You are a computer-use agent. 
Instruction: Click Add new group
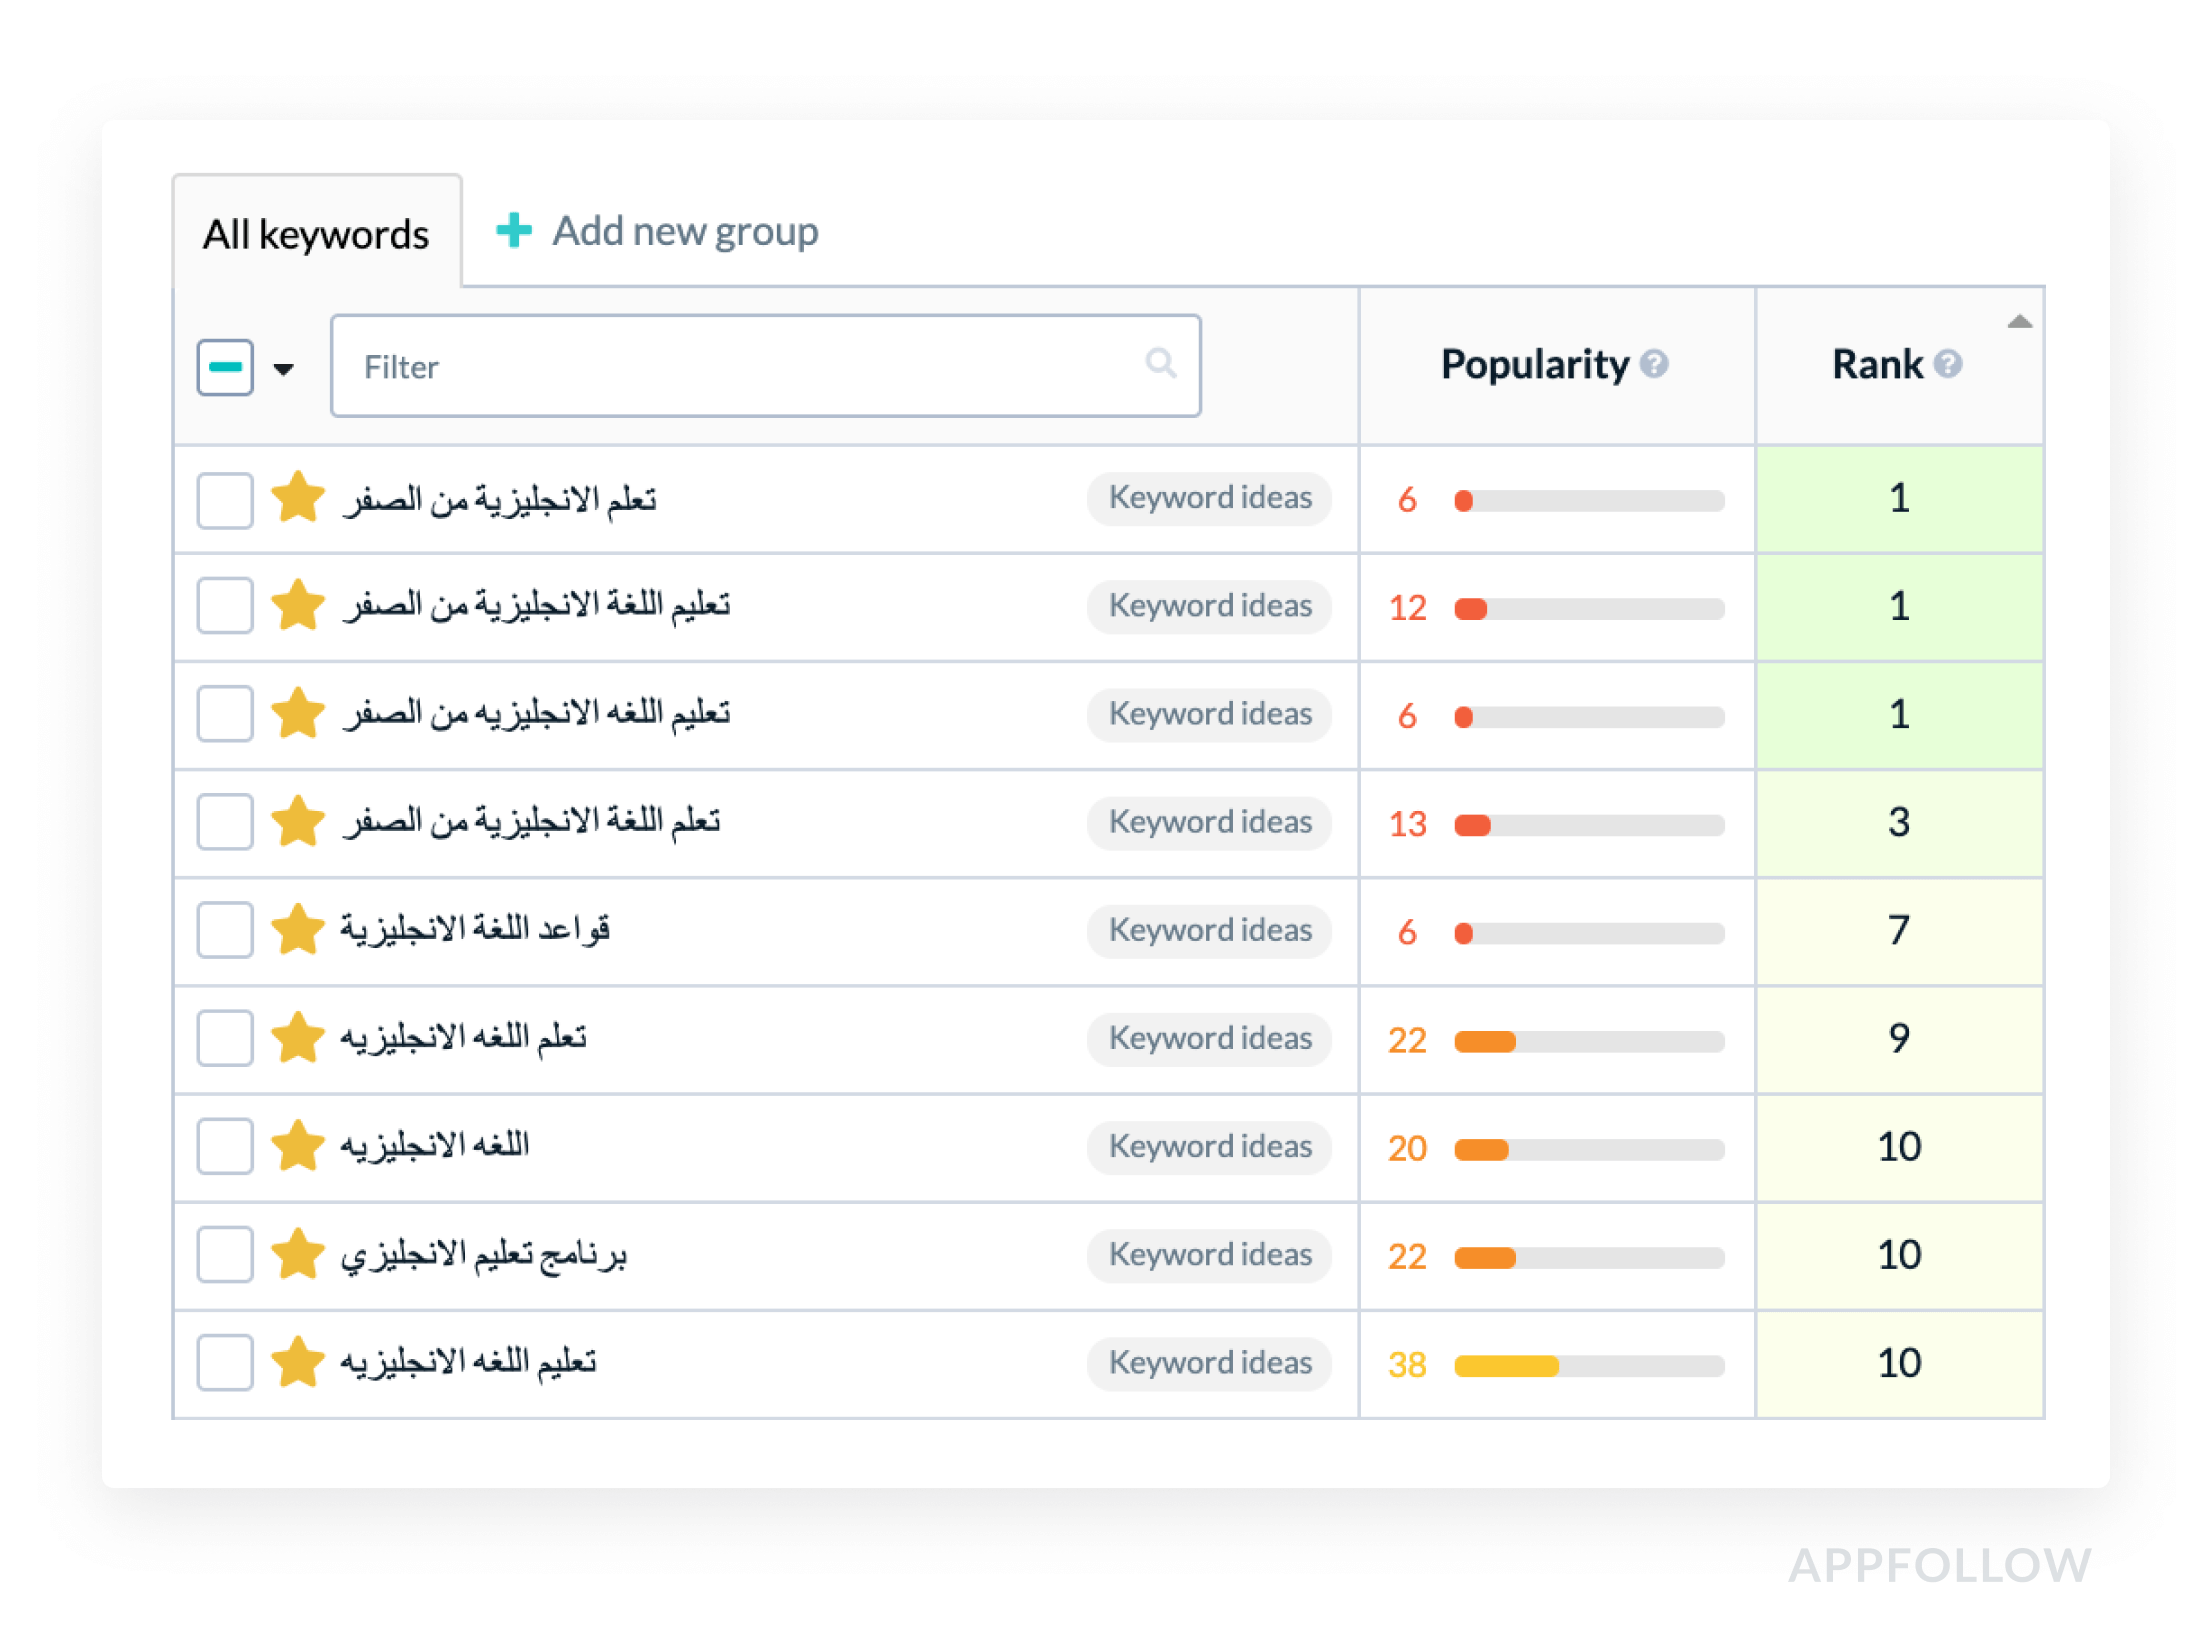684,231
